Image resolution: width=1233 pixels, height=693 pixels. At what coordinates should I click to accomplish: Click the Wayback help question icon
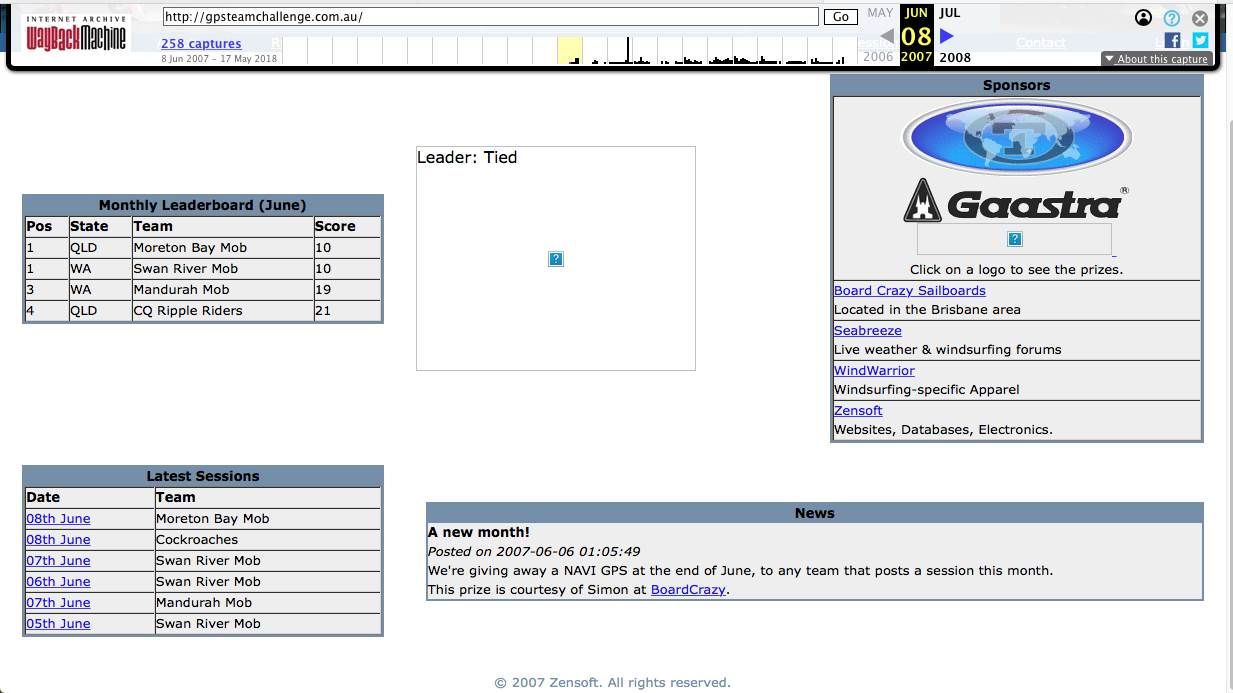click(1172, 18)
